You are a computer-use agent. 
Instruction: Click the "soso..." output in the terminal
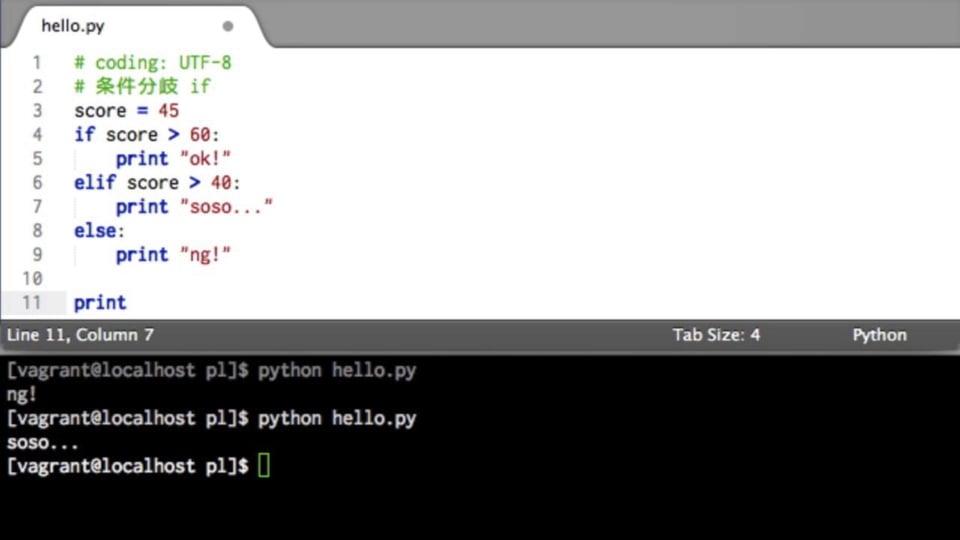pos(43,442)
